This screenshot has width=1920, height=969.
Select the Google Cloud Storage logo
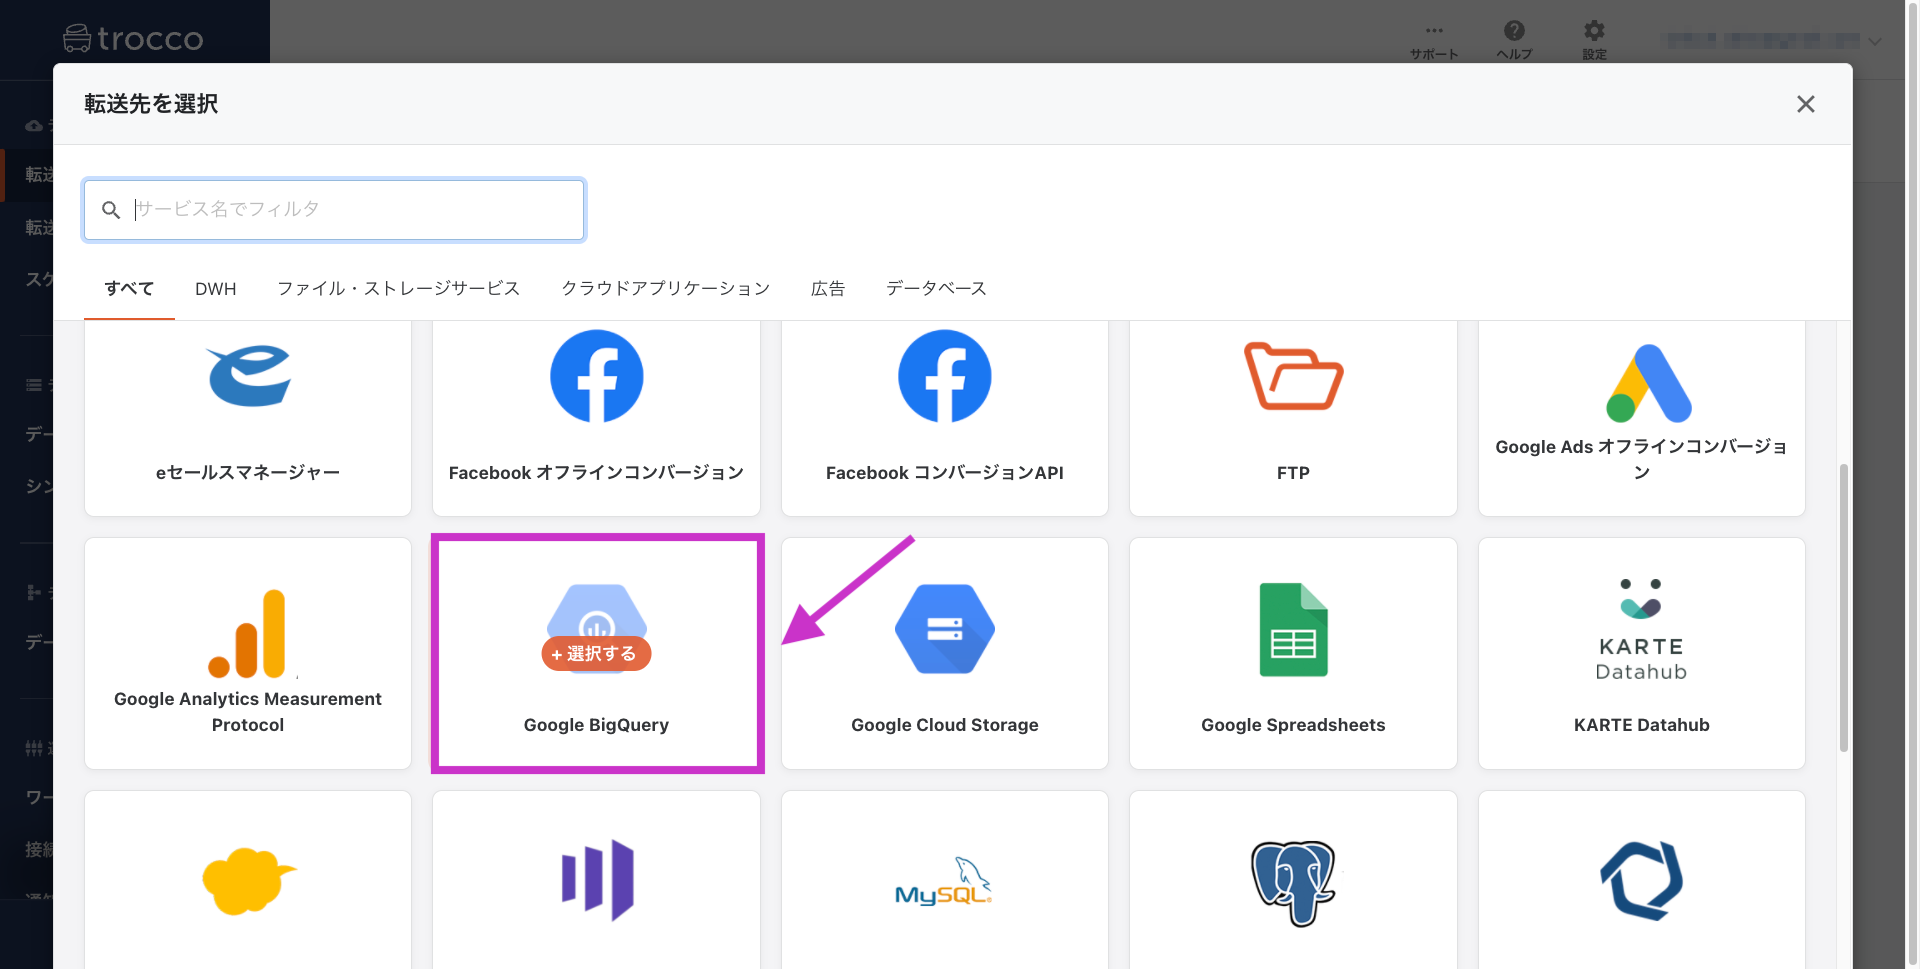pos(944,629)
